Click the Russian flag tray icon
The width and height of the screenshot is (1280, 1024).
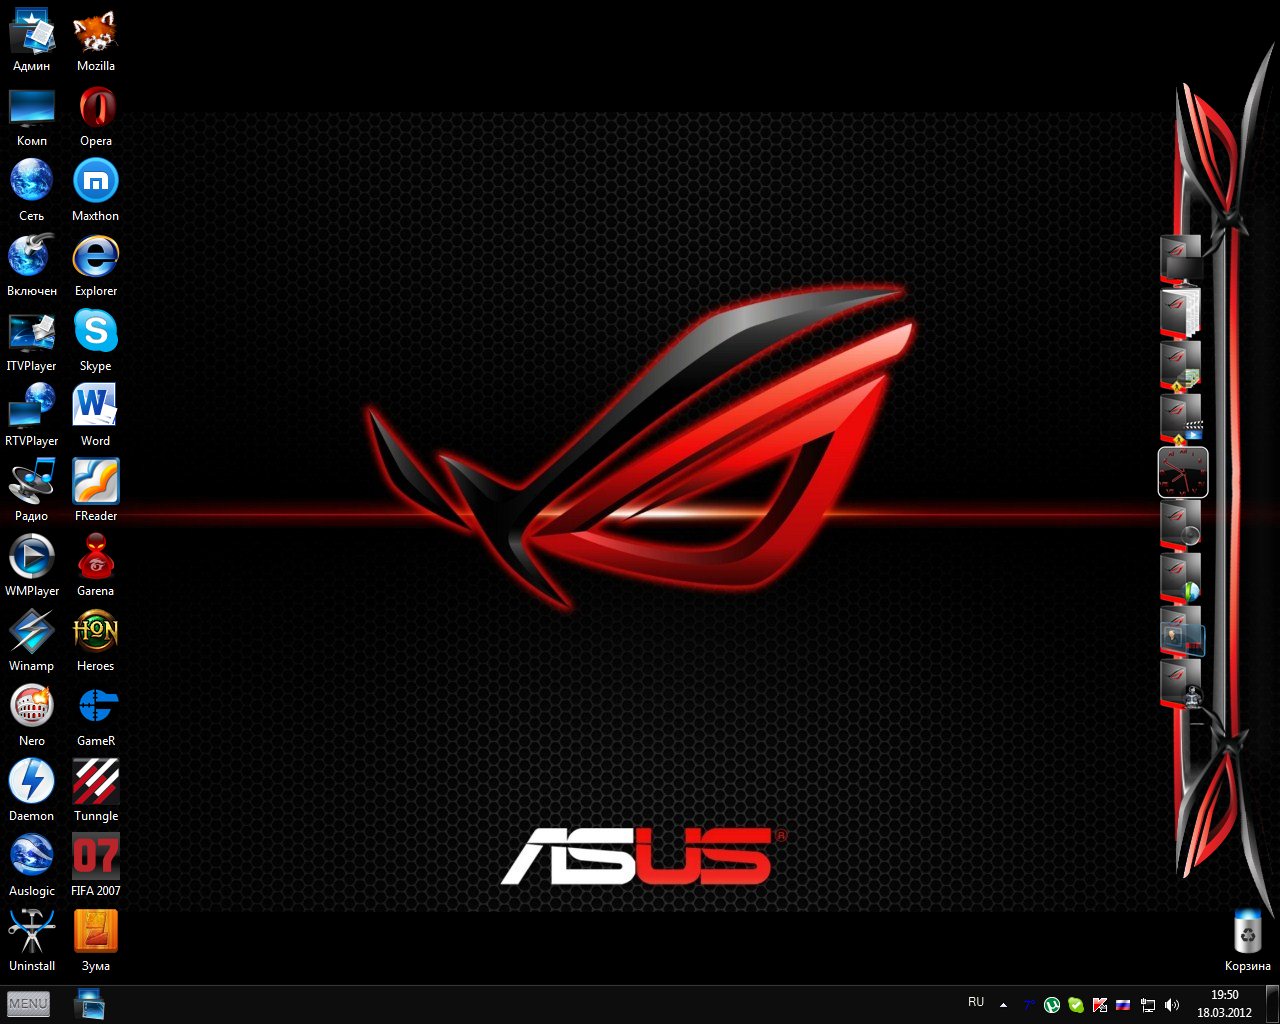1123,1005
